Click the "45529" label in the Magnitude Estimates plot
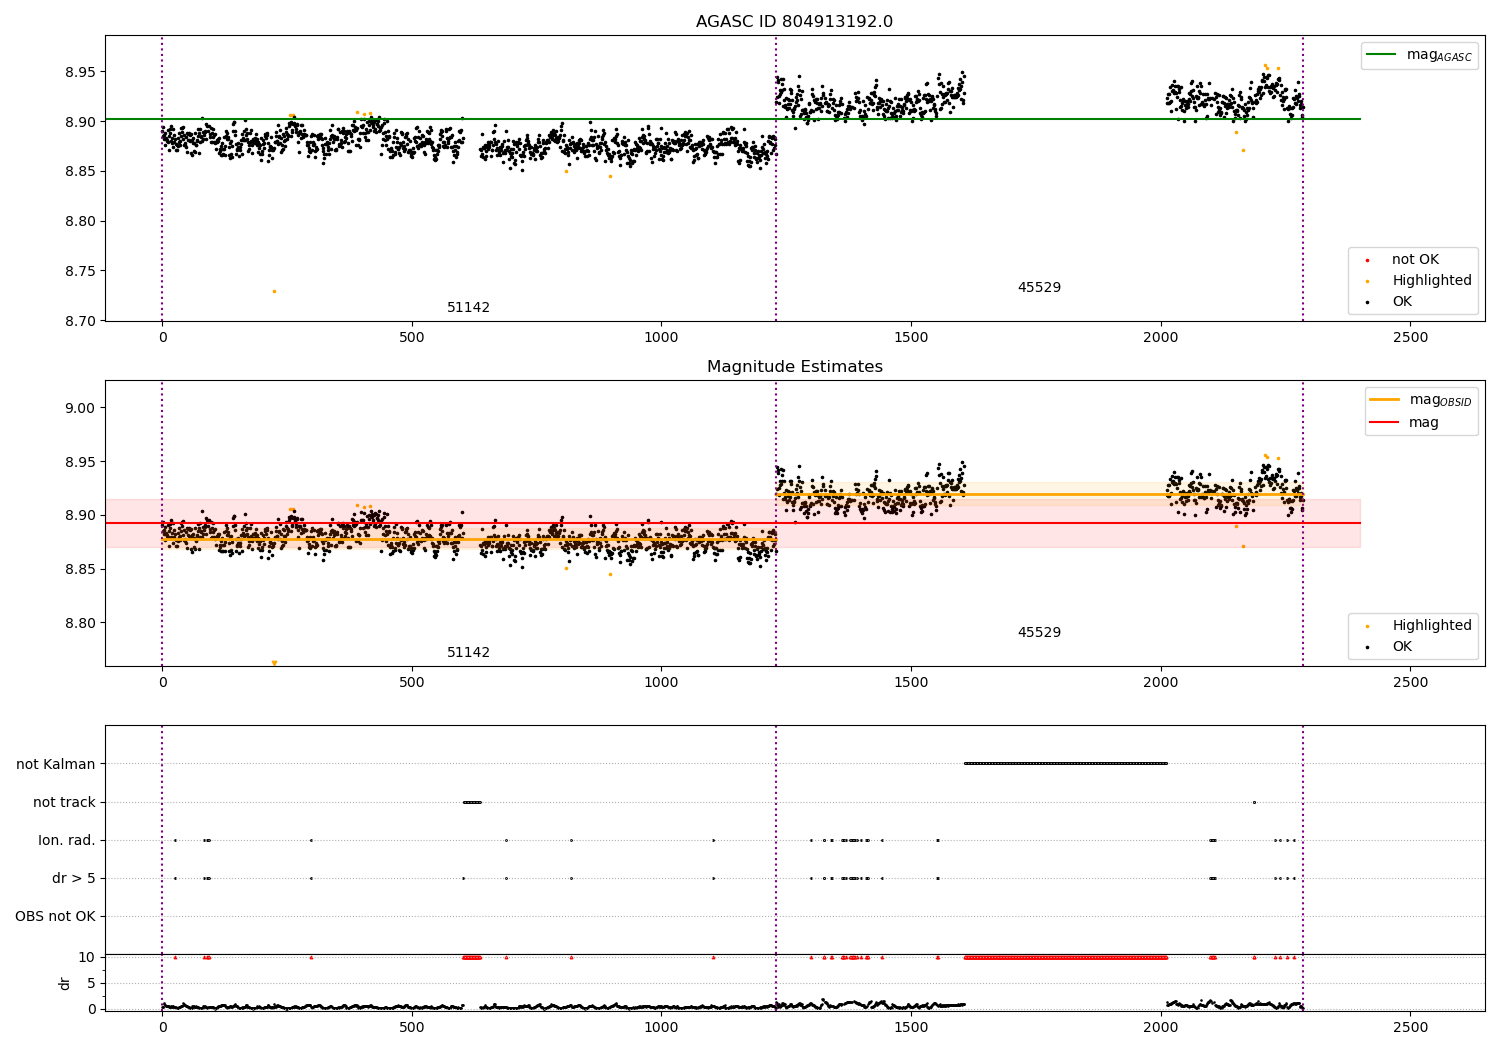 point(1039,633)
